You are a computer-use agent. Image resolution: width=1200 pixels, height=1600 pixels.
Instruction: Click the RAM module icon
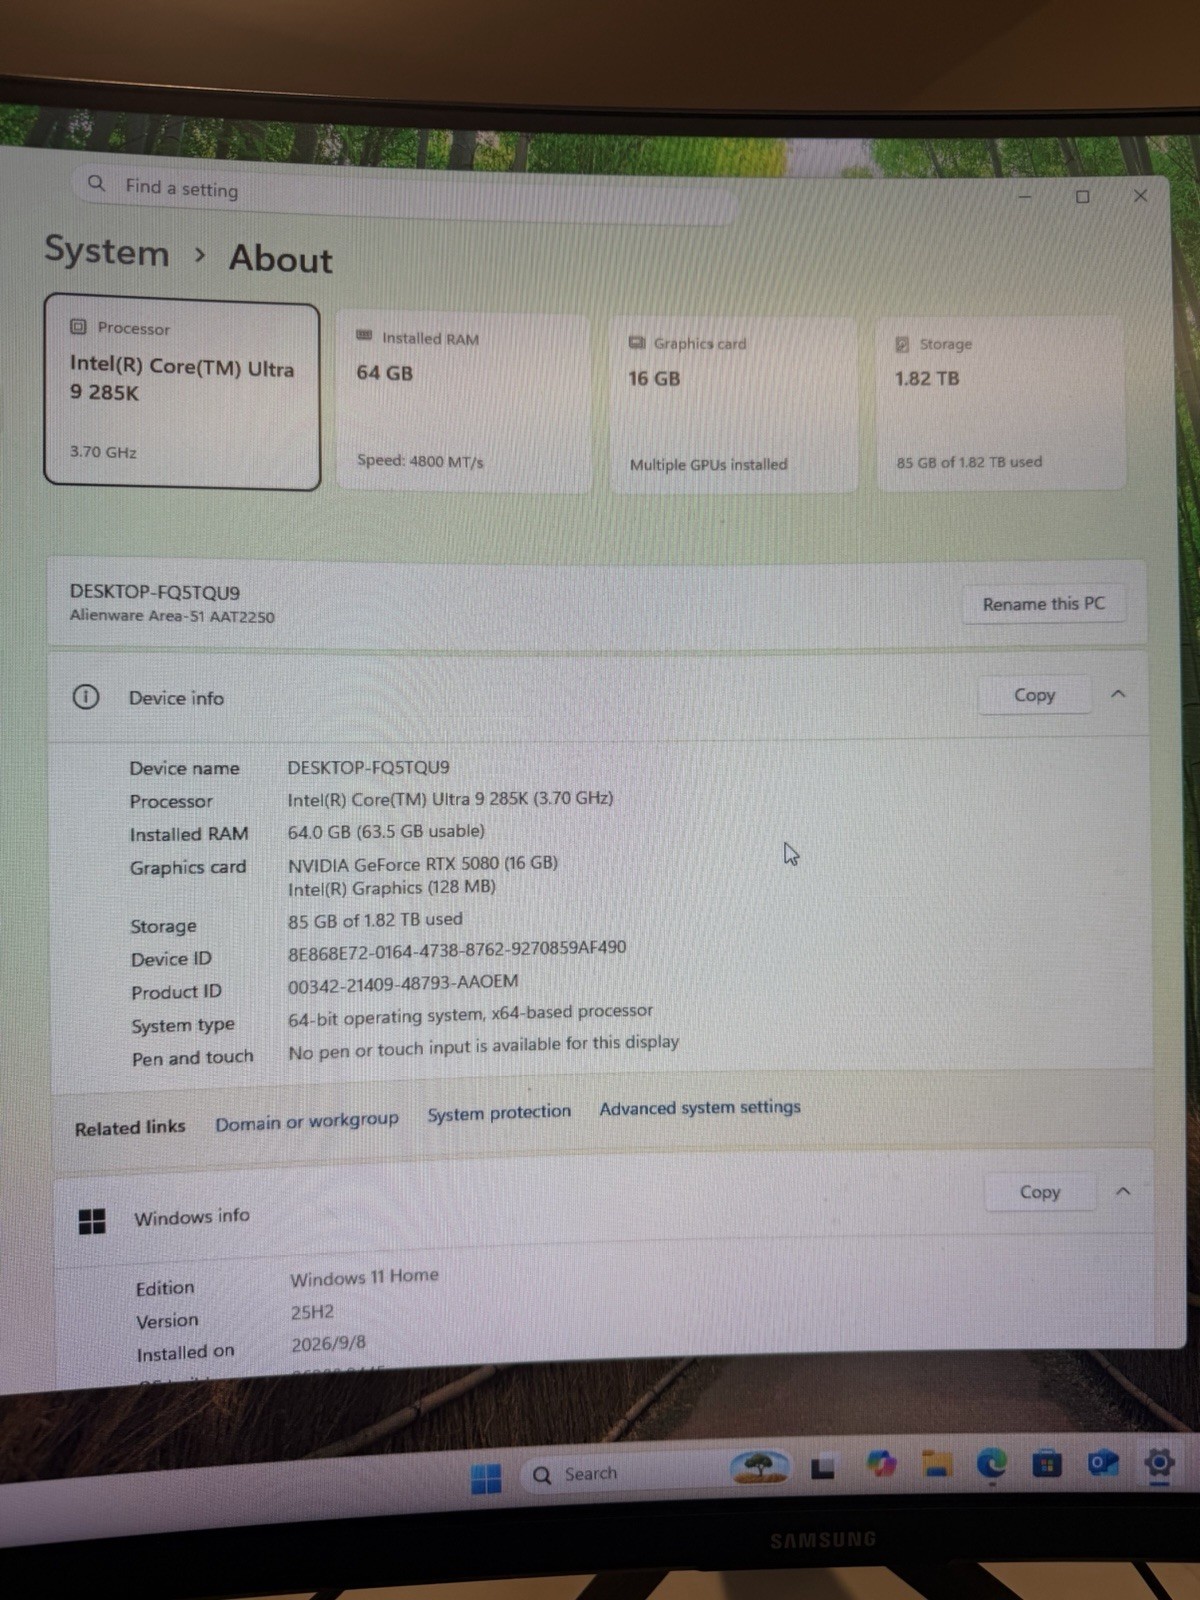click(x=364, y=336)
